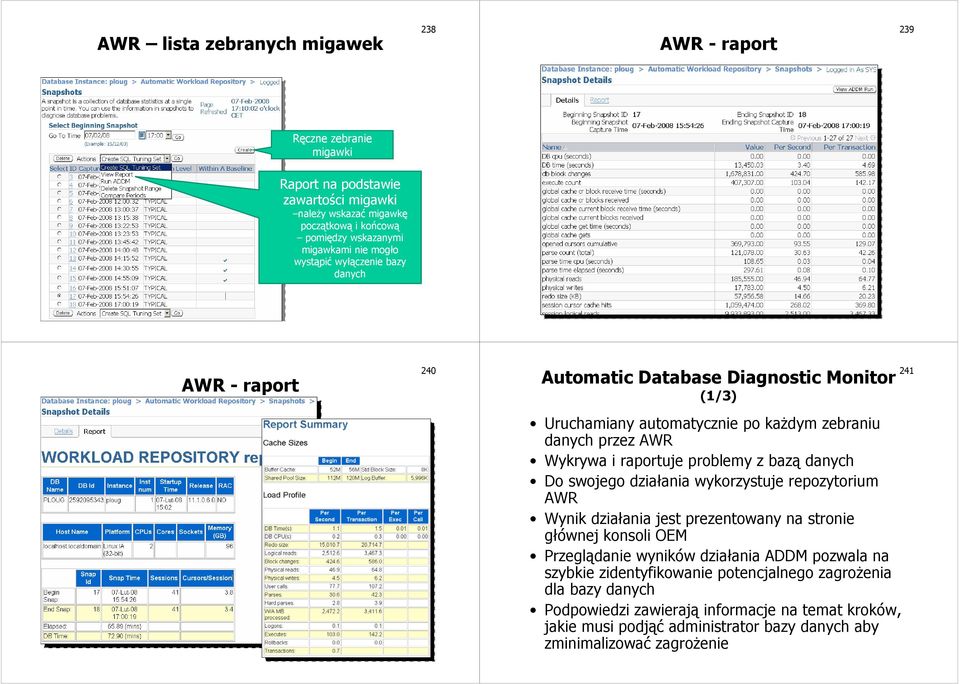Open the Snapshots breadcrumb on slide 240
960x684 pixels.
(287, 401)
